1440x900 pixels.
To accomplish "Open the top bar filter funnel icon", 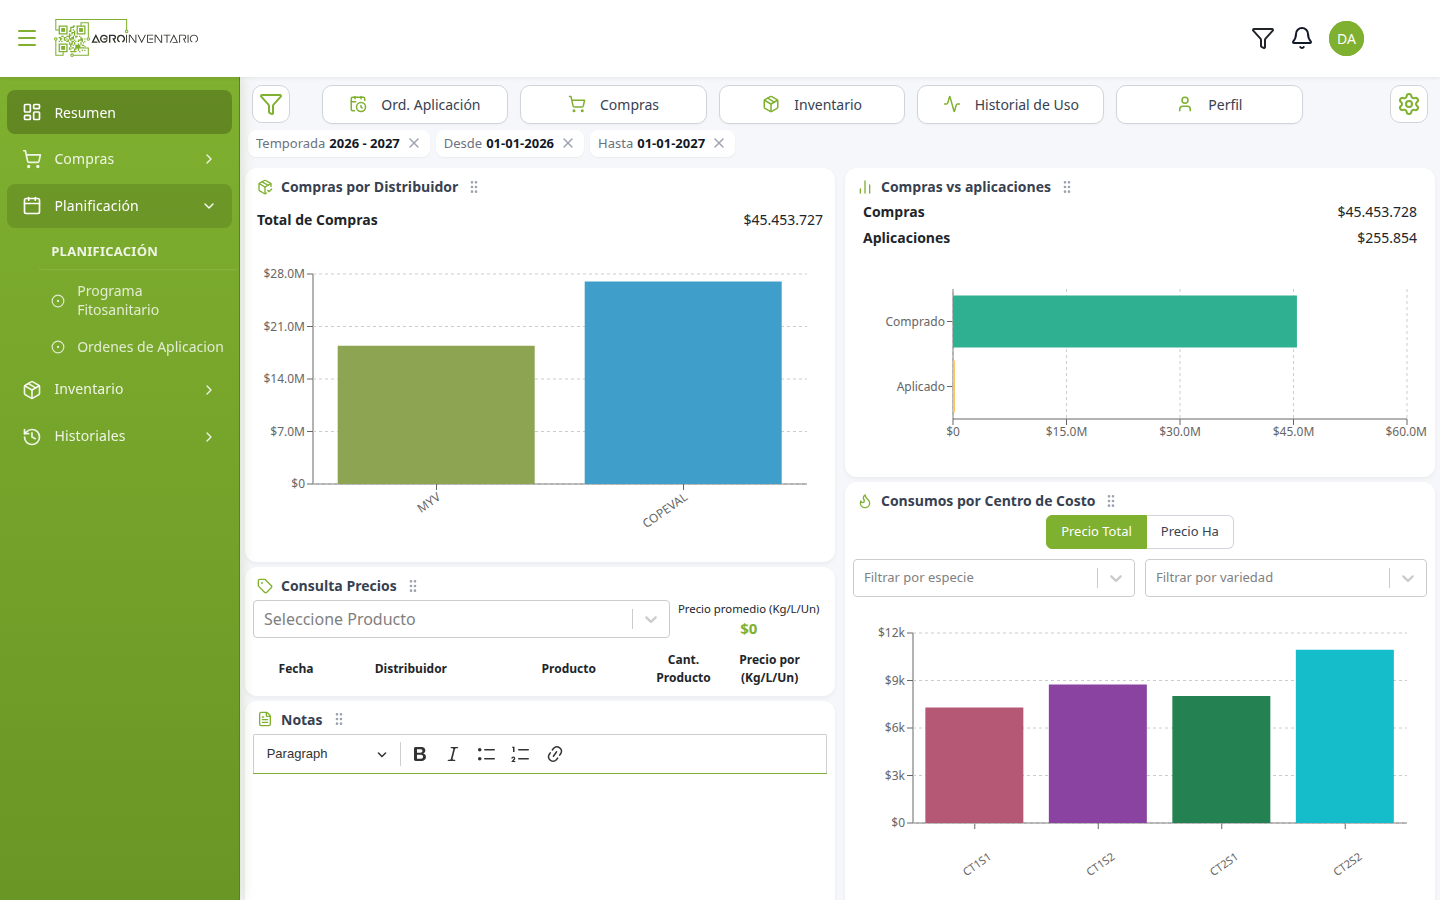I will tap(1263, 38).
